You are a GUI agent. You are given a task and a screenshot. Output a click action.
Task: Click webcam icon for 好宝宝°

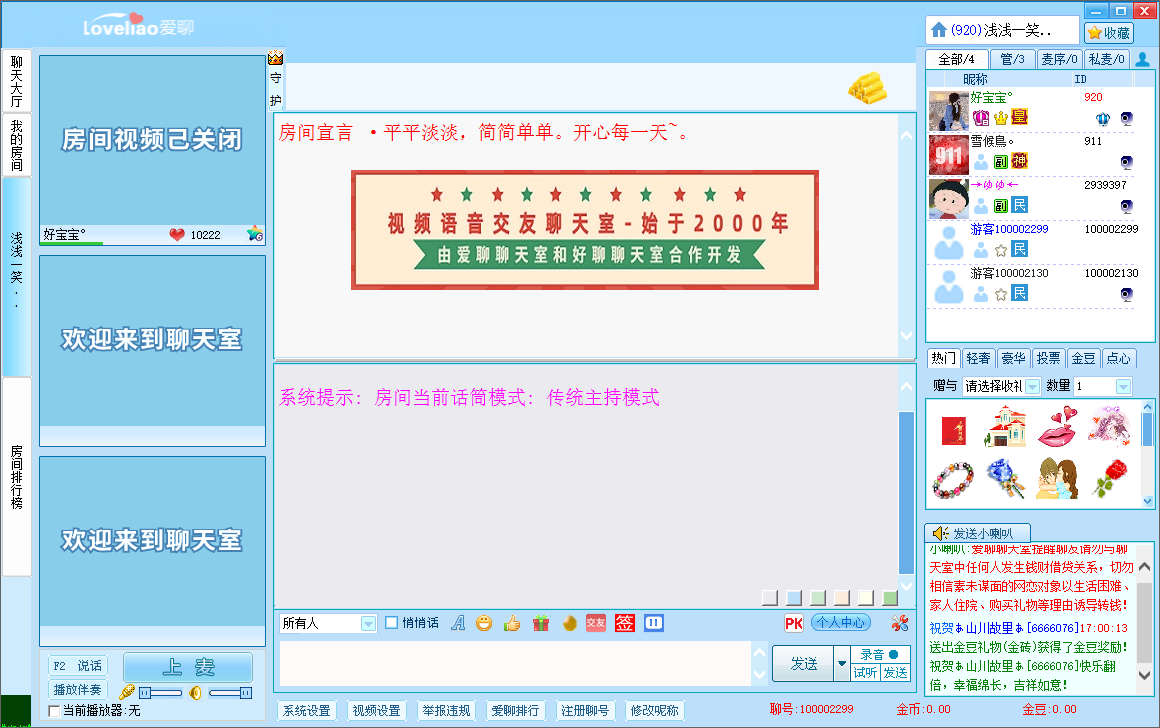(1126, 118)
